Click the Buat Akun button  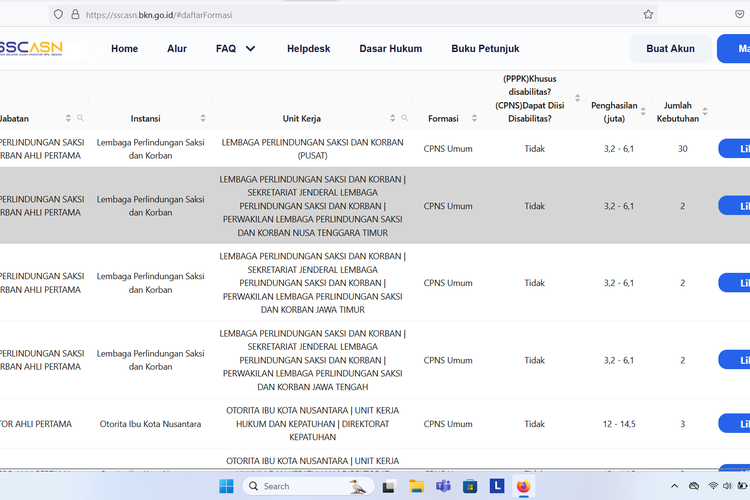pos(670,48)
